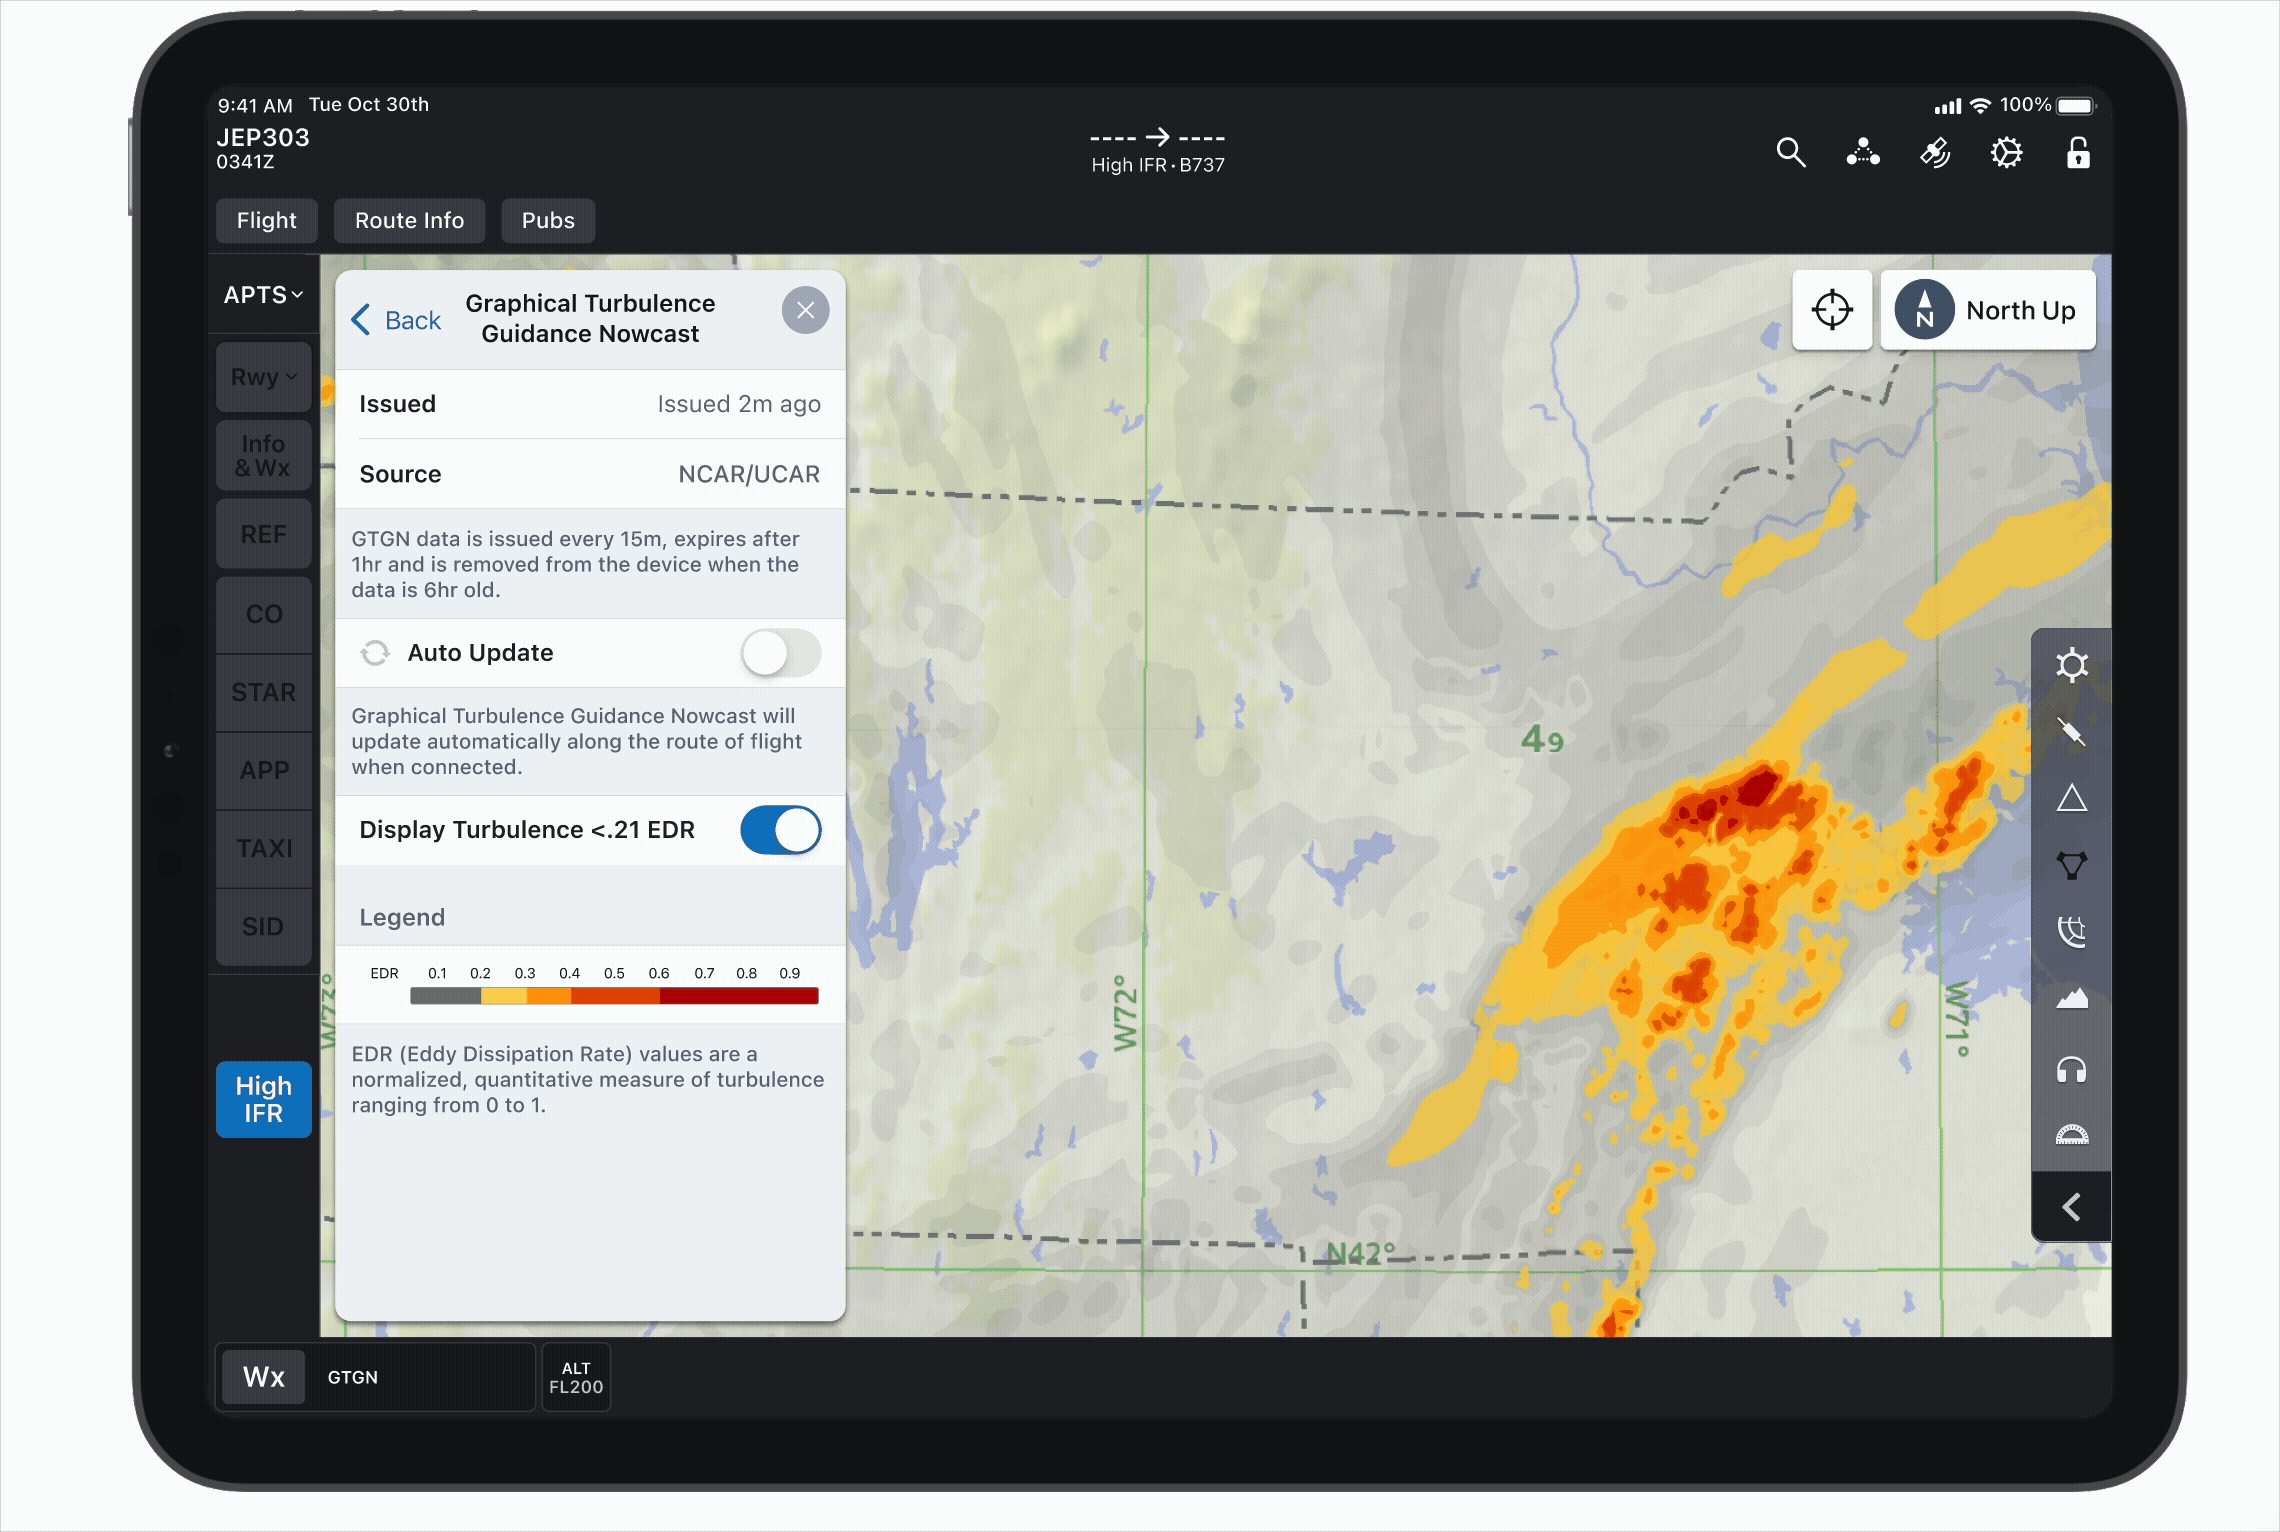Tap the satellite connectivity icon
The height and width of the screenshot is (1532, 2280).
(x=1935, y=153)
